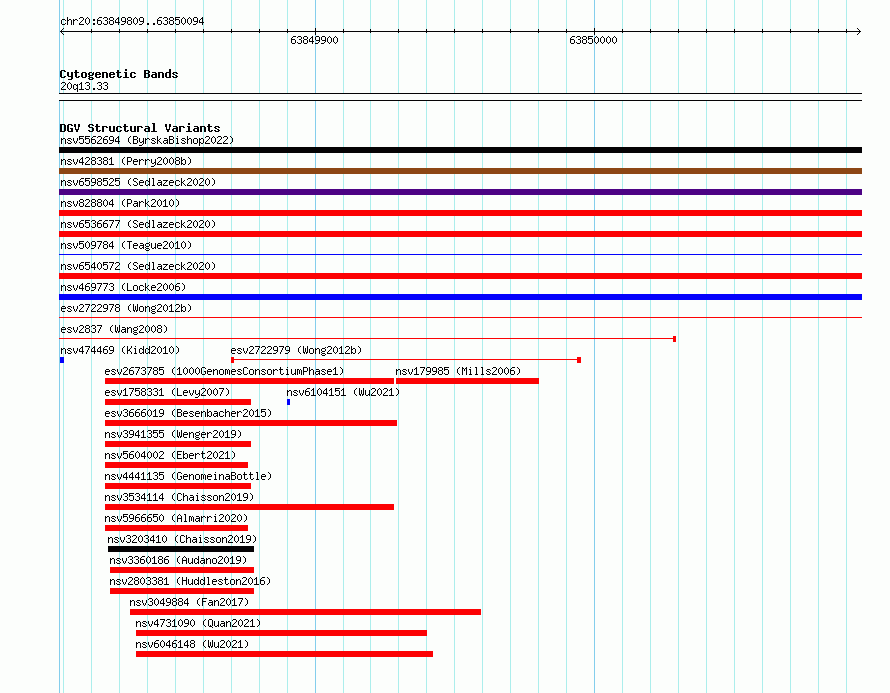The image size is (890, 693).
Task: Select the black nsv5562694 variant bar
Action: [x=460, y=150]
